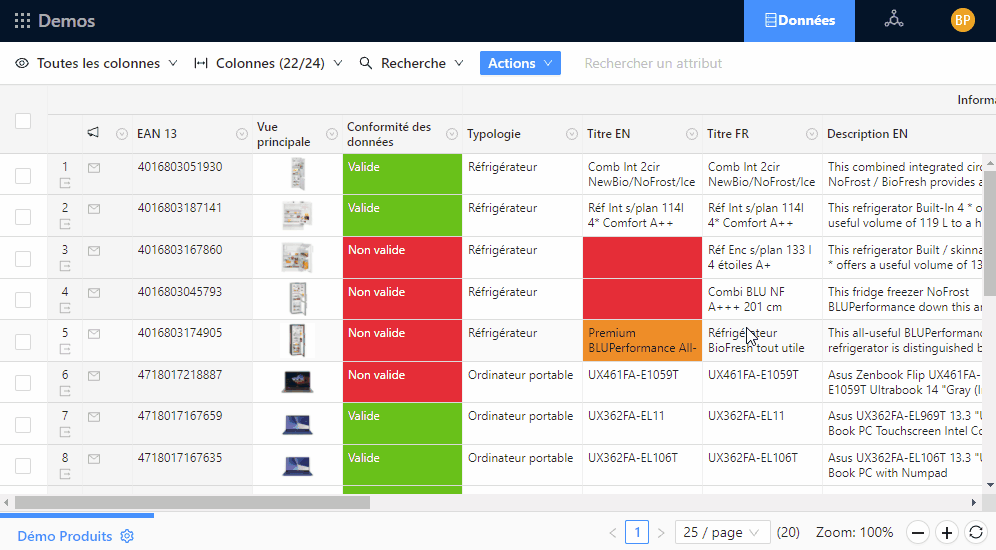996x550 pixels.
Task: Tick the select-all checkbox in header
Action: [23, 121]
